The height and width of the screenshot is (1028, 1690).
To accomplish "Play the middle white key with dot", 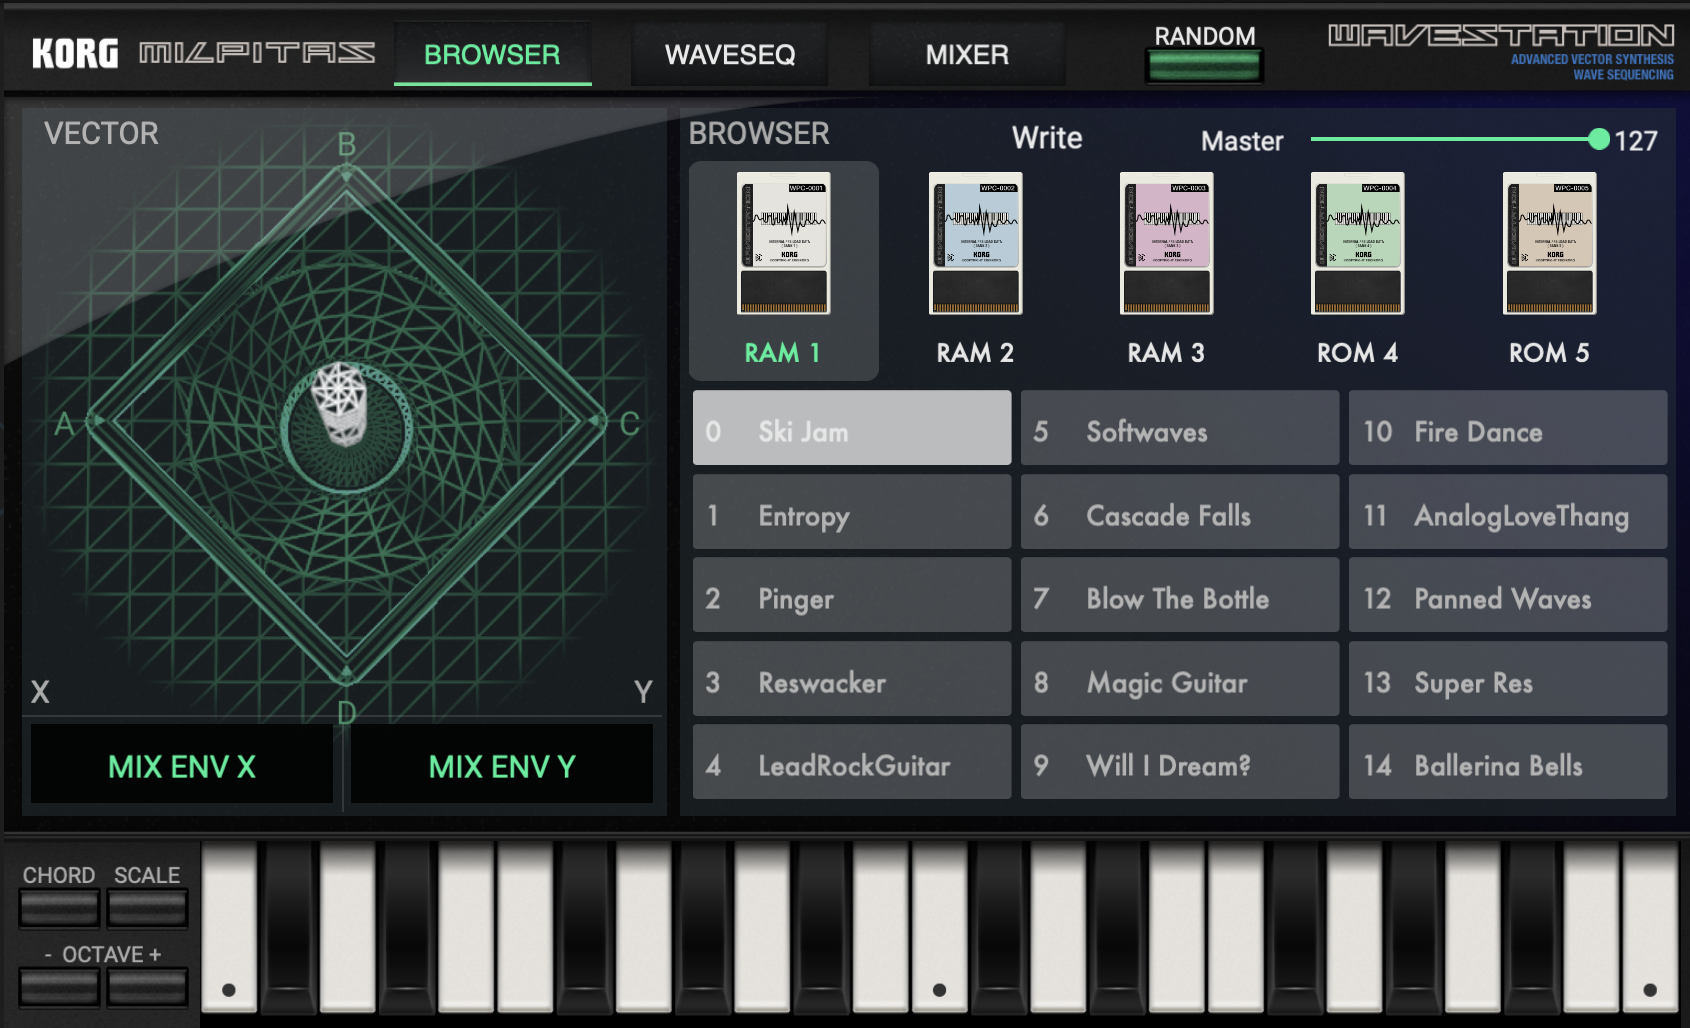I will (939, 928).
